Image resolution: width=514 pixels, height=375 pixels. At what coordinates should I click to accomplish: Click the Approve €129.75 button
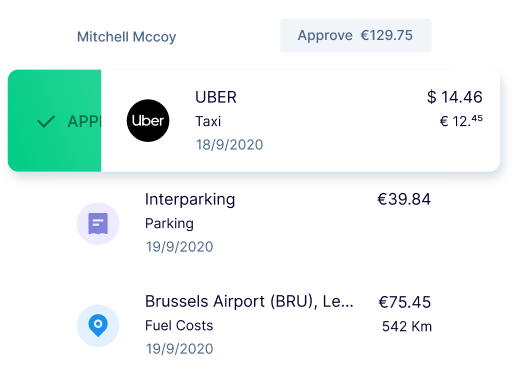click(x=355, y=36)
